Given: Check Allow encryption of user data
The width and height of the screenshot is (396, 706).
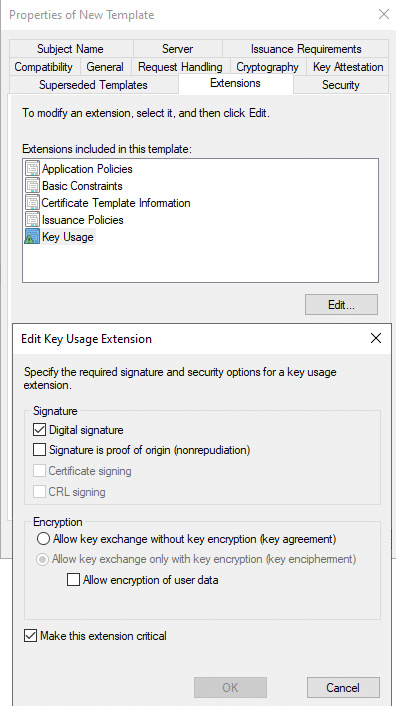Looking at the screenshot, I should (x=73, y=579).
